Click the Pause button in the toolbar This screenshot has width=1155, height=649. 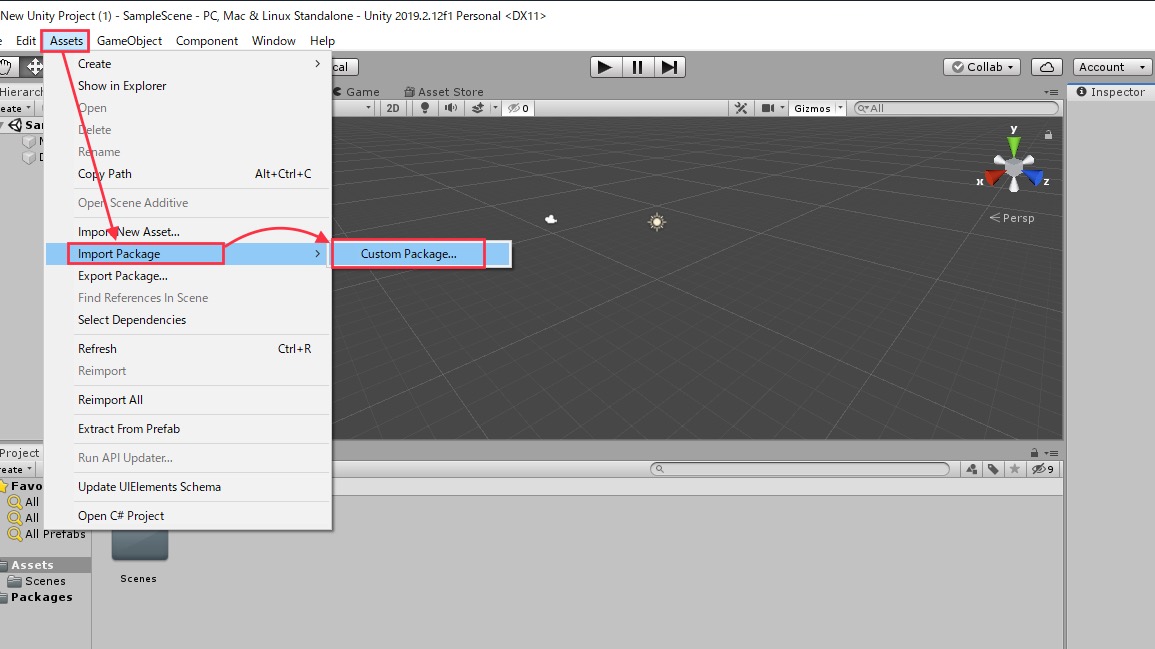click(637, 67)
